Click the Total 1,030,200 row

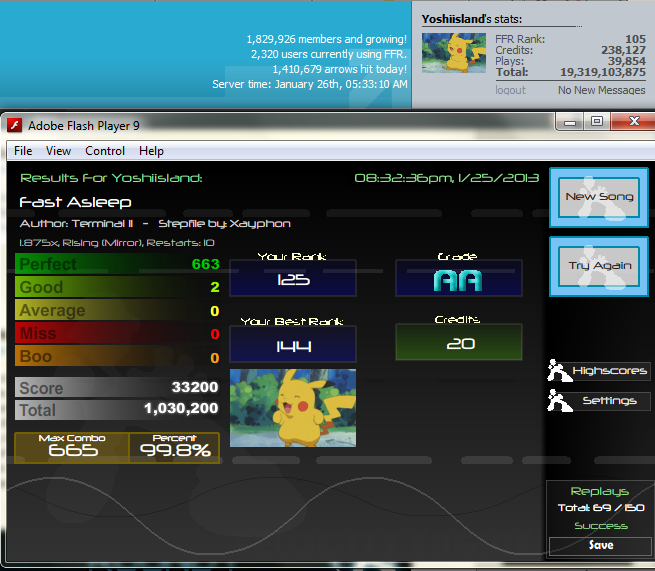(x=117, y=409)
